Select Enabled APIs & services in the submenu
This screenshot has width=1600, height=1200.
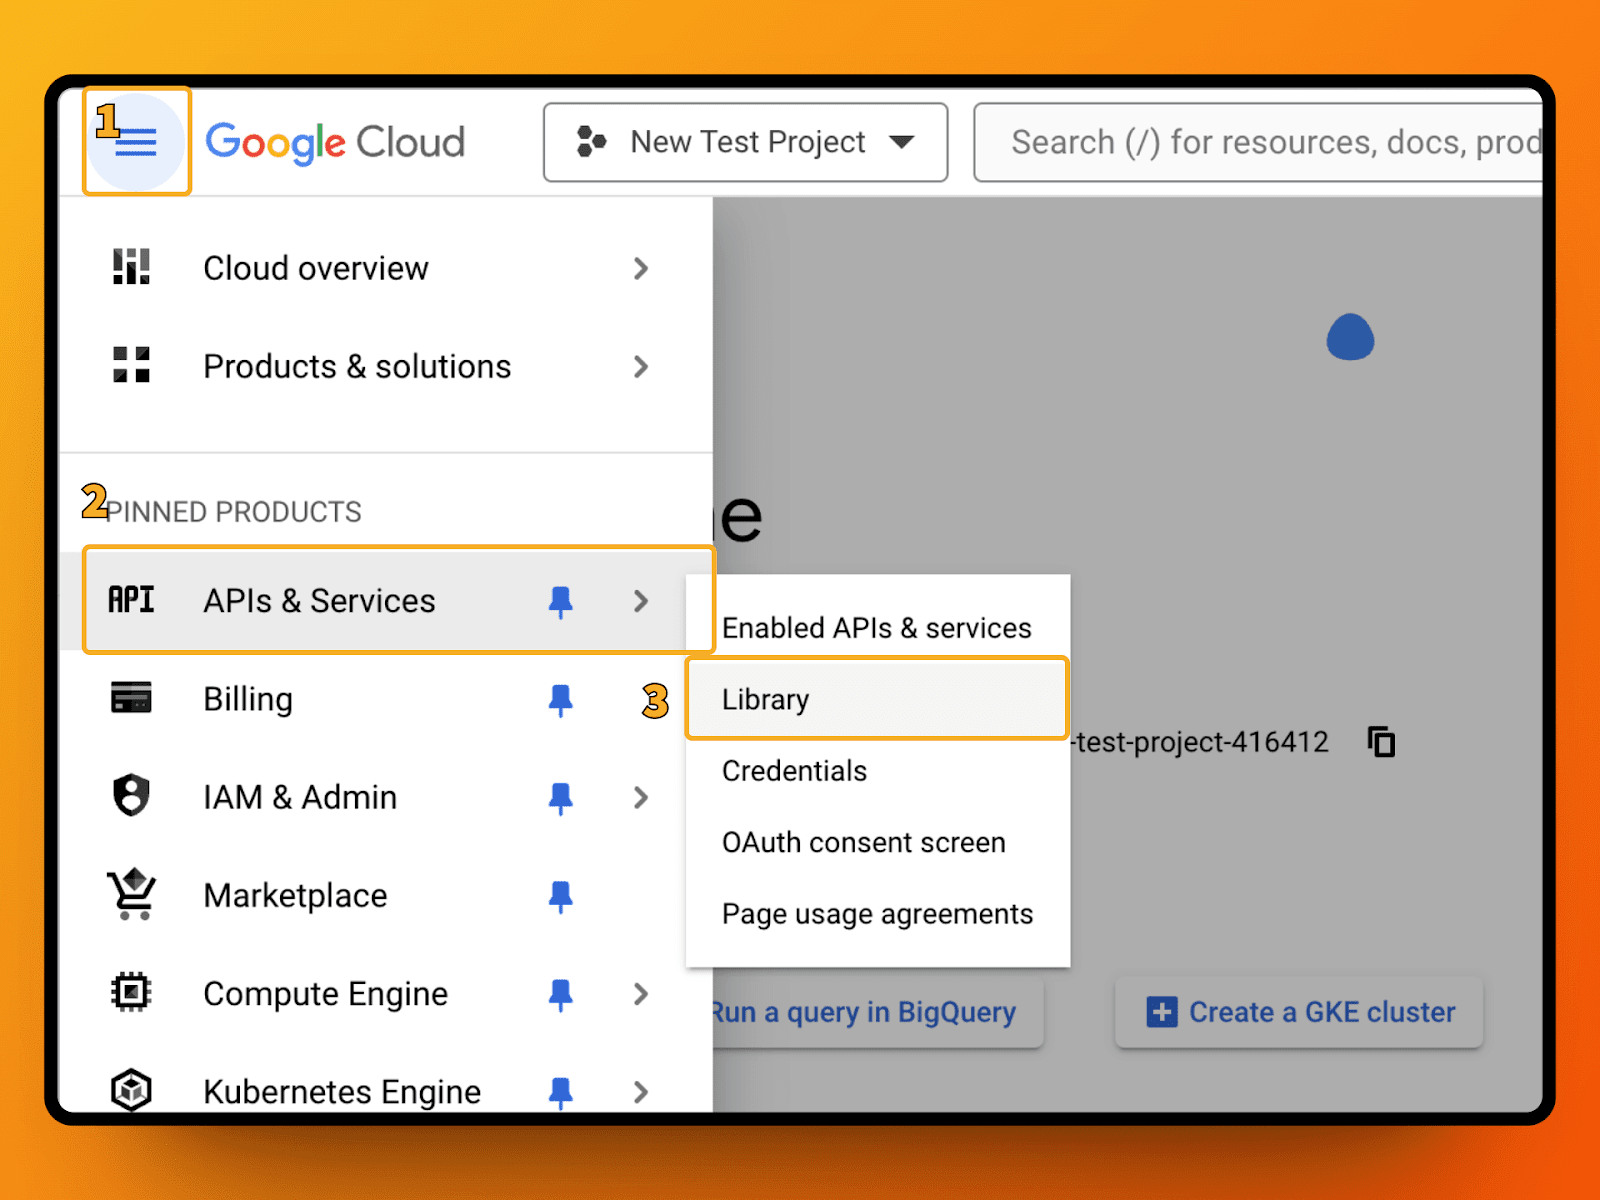coord(877,627)
